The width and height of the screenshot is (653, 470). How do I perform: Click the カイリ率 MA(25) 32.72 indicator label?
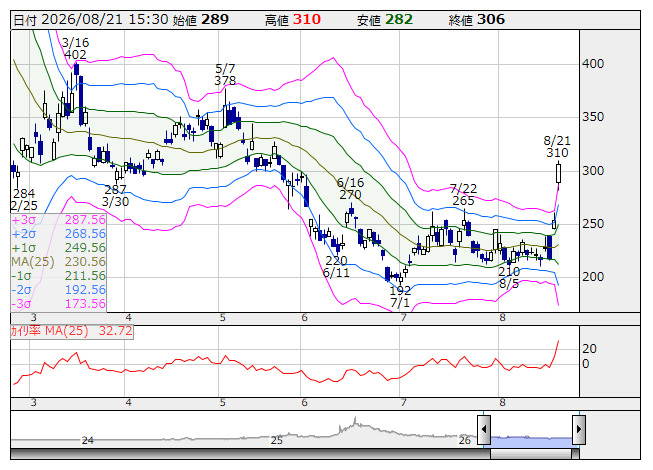point(72,331)
